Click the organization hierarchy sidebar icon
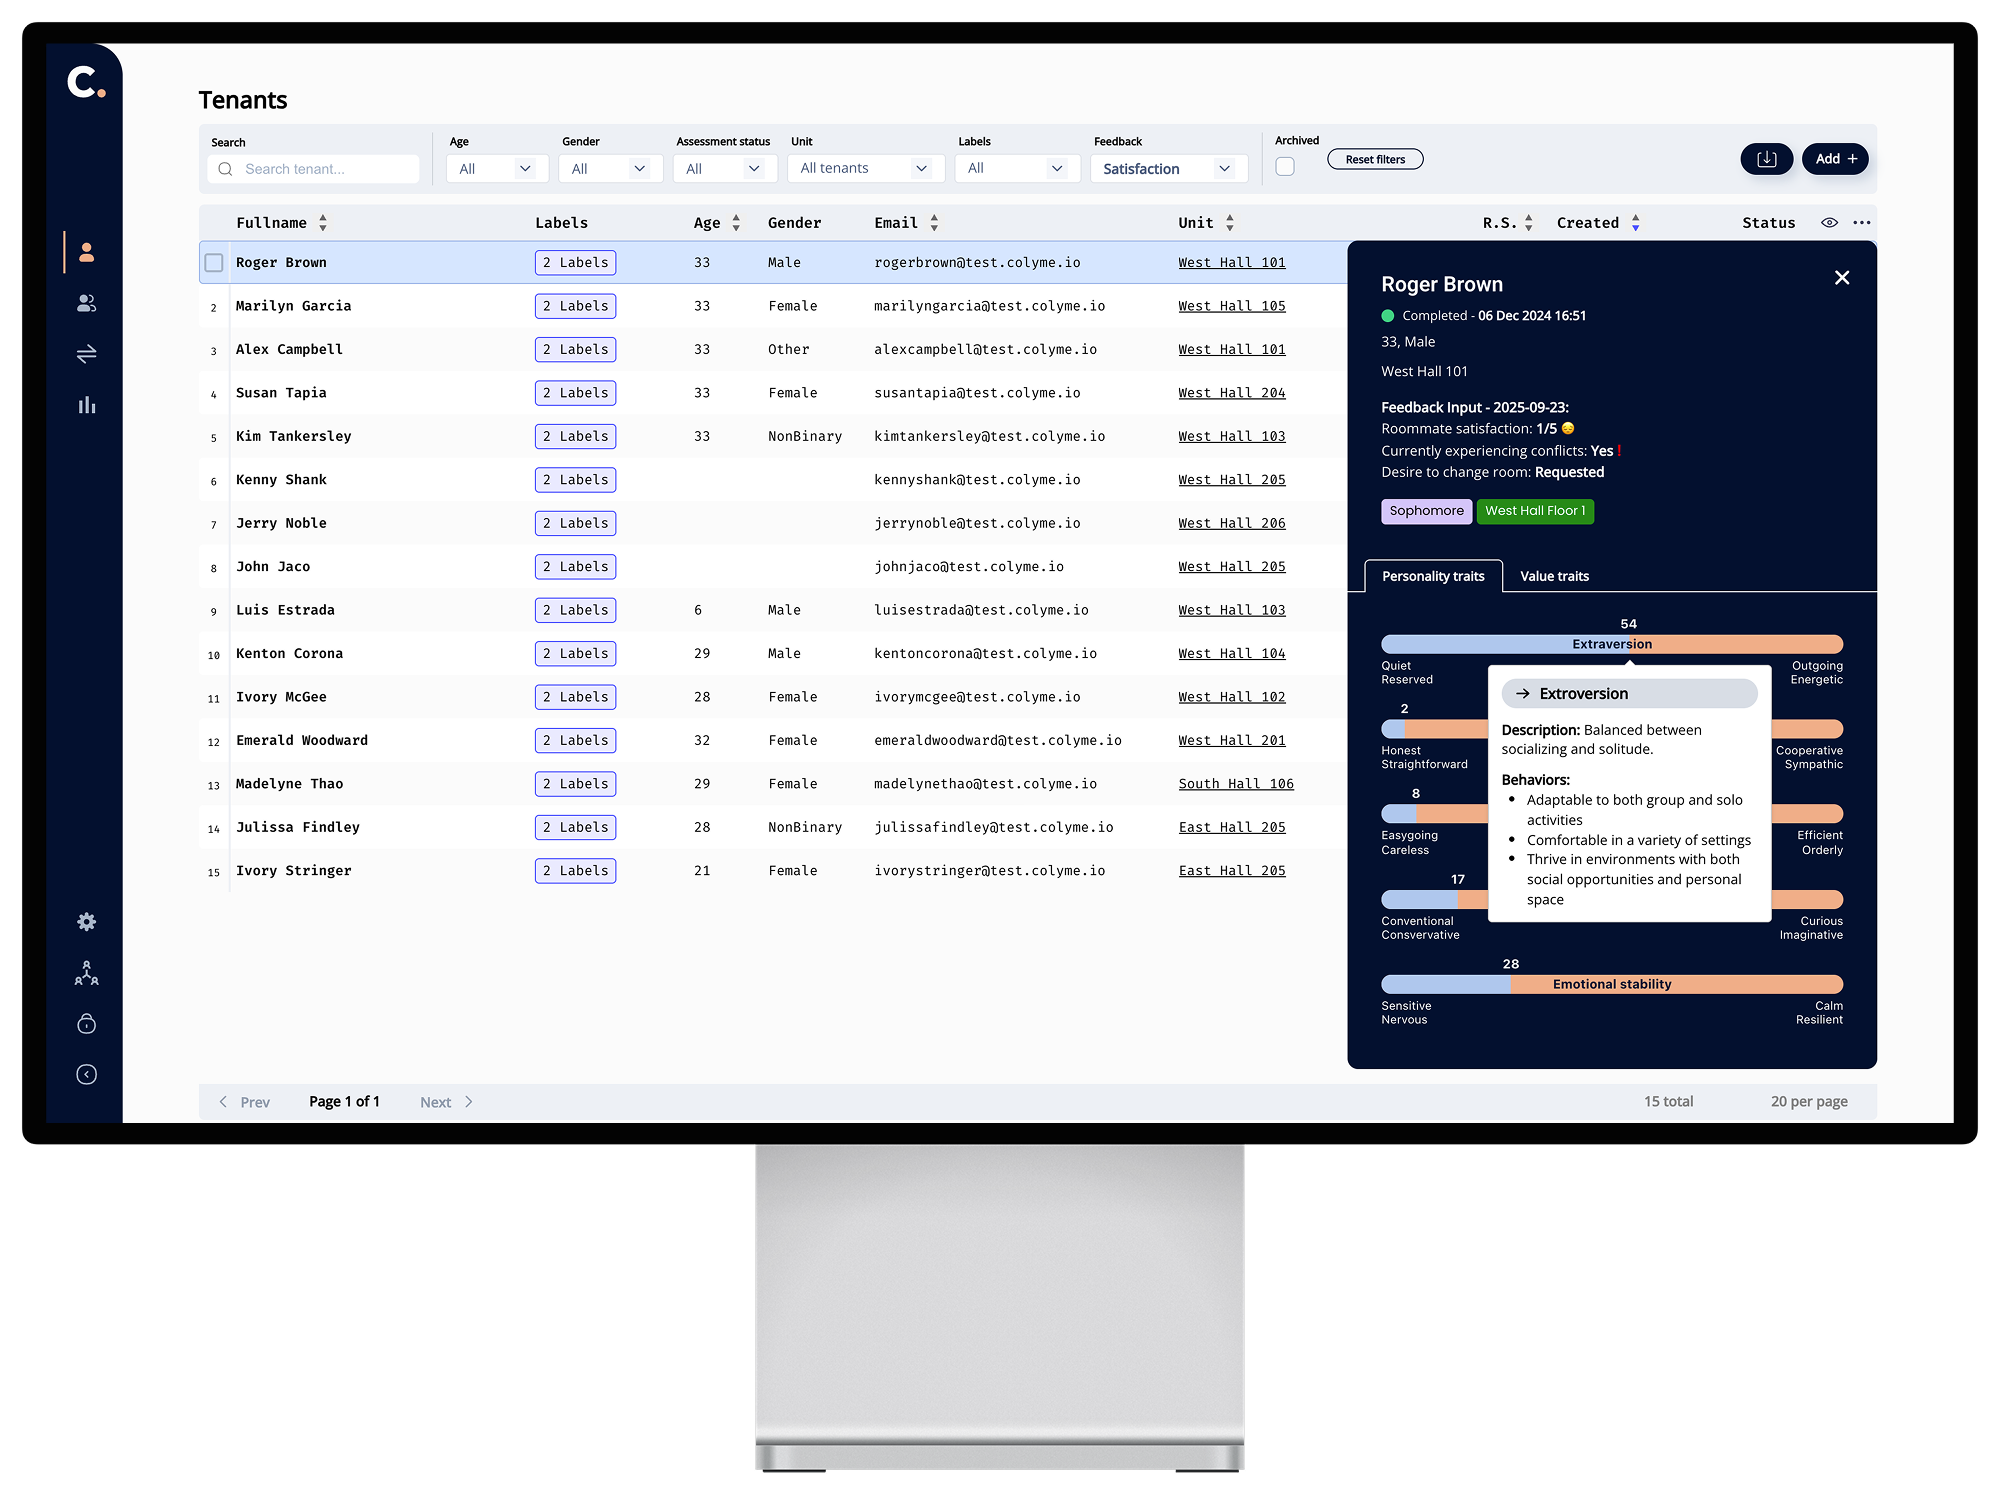The height and width of the screenshot is (1509, 2000). click(x=87, y=973)
